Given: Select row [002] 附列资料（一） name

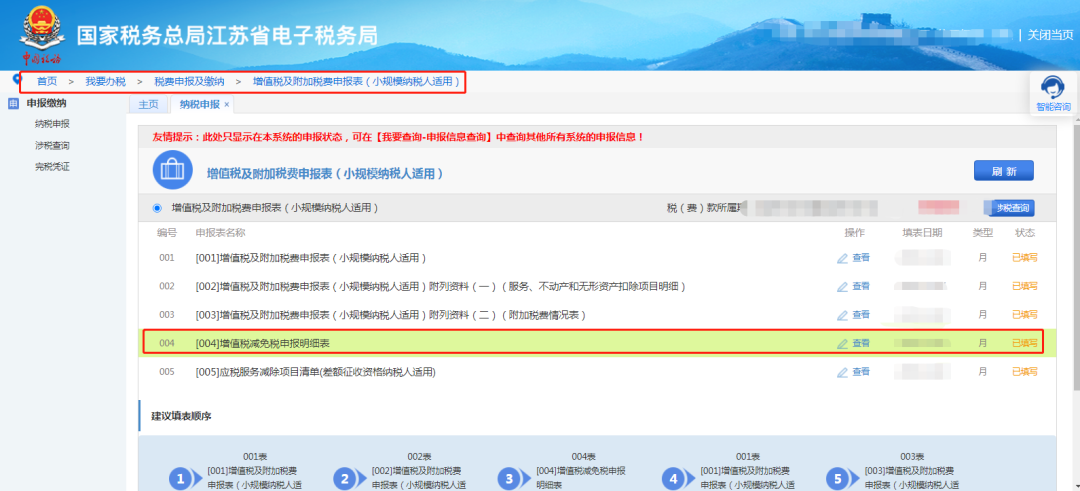Looking at the screenshot, I should tap(441, 286).
